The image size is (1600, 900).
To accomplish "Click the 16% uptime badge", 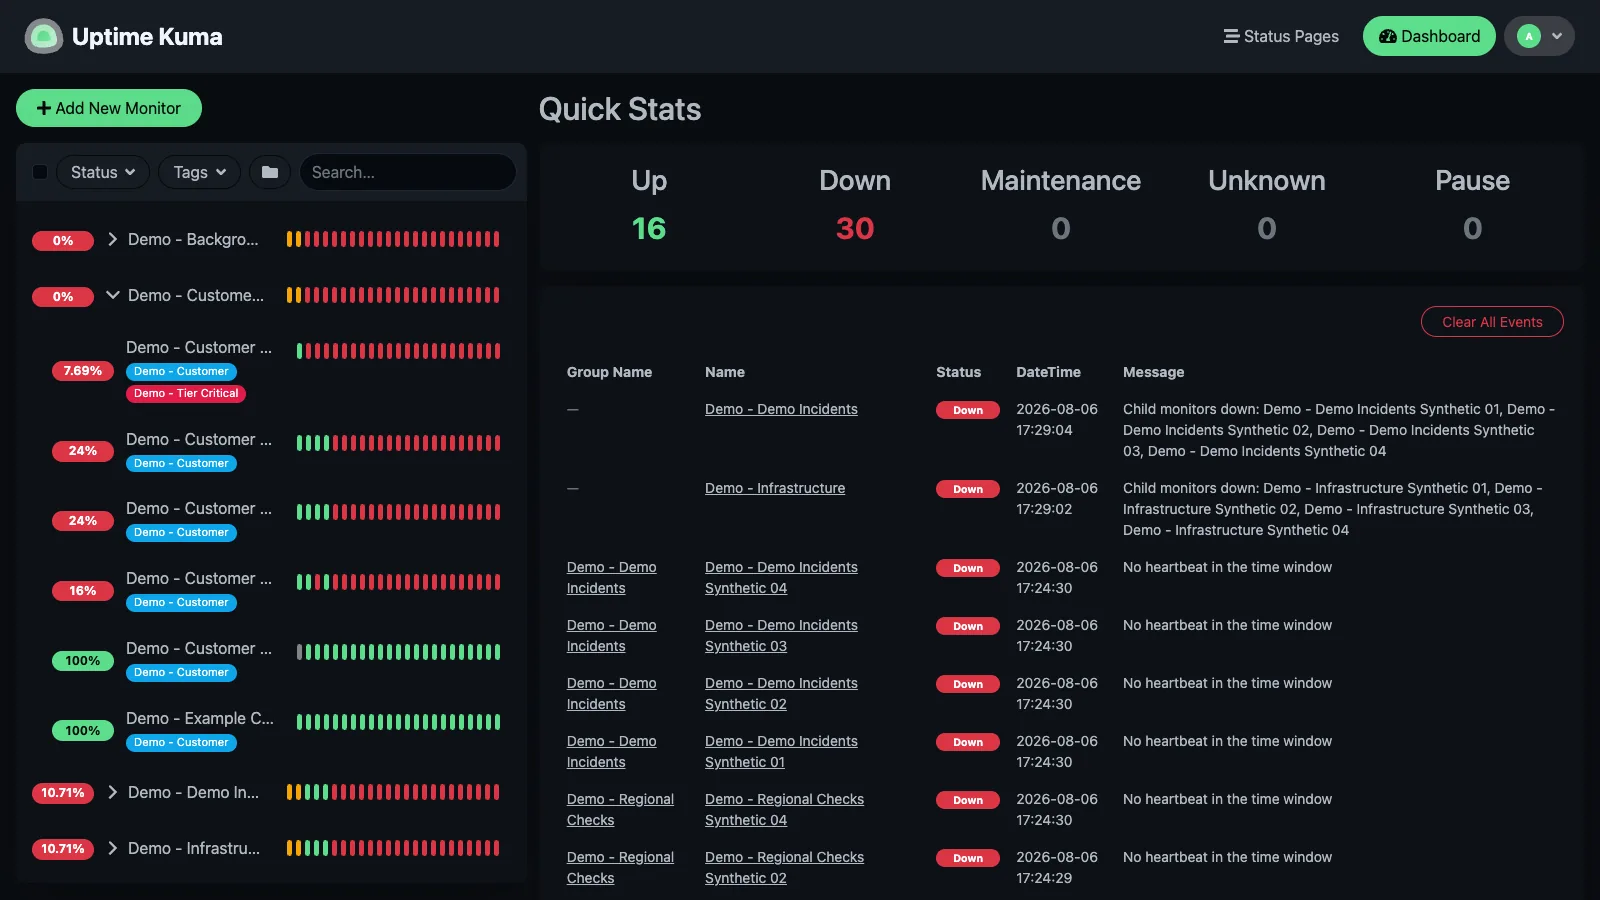I will click(x=83, y=591).
